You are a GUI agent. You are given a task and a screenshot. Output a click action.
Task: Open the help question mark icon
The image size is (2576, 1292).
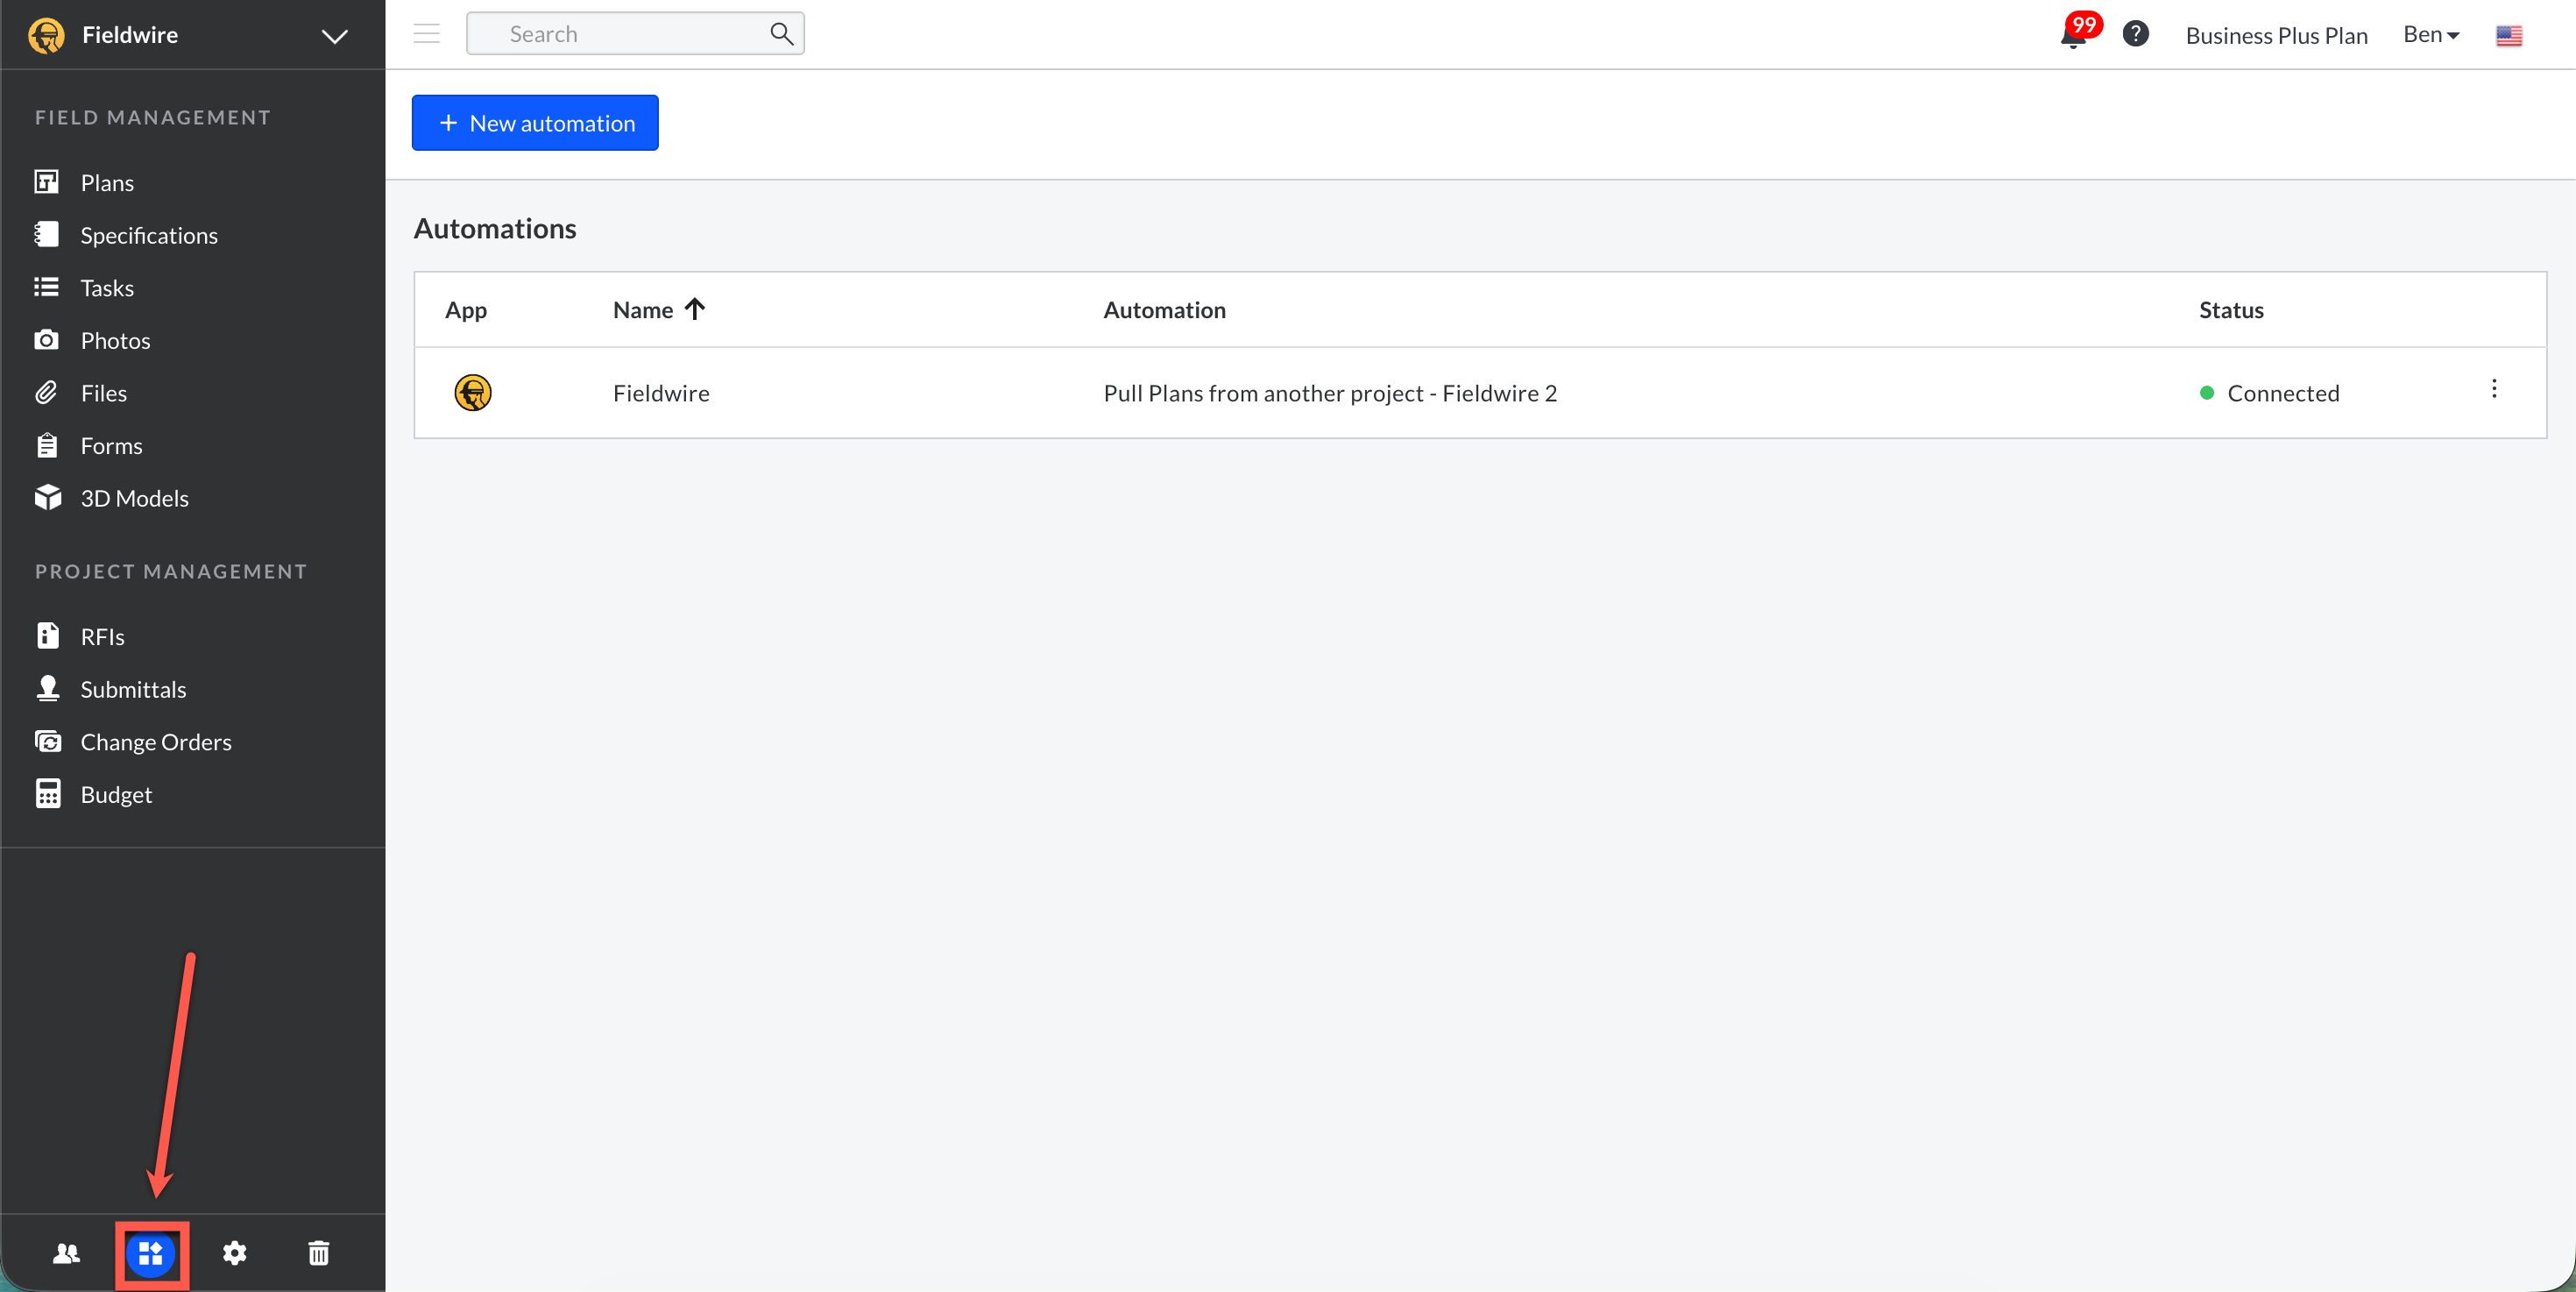[2135, 34]
